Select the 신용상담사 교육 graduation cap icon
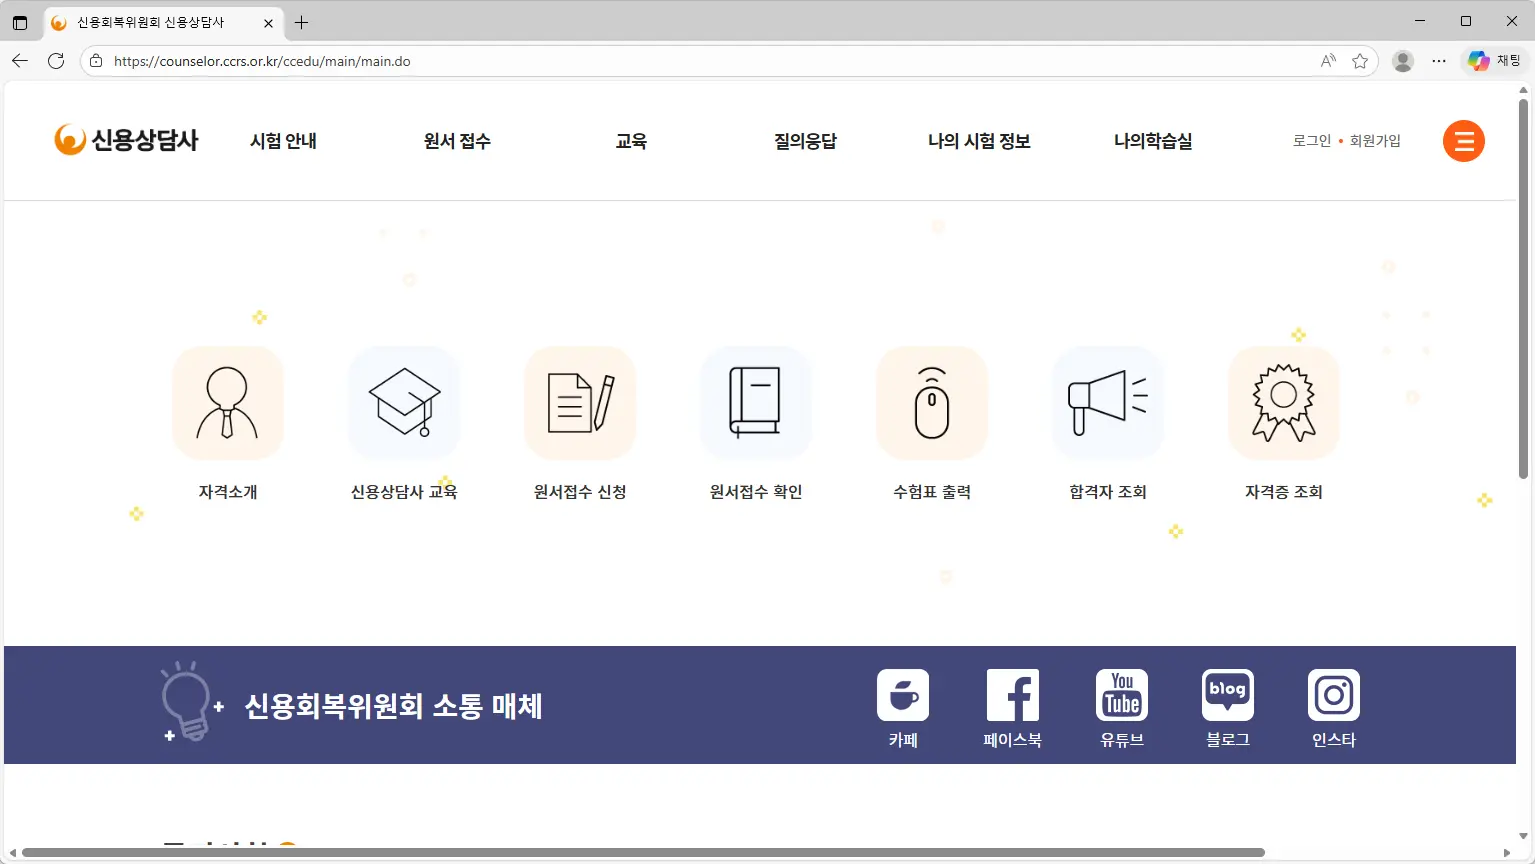 [404, 403]
